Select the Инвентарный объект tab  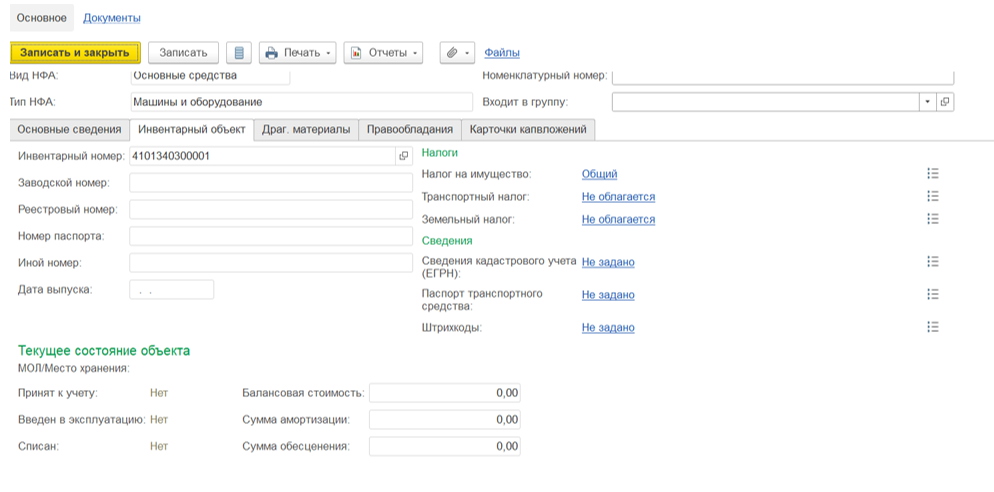point(192,129)
